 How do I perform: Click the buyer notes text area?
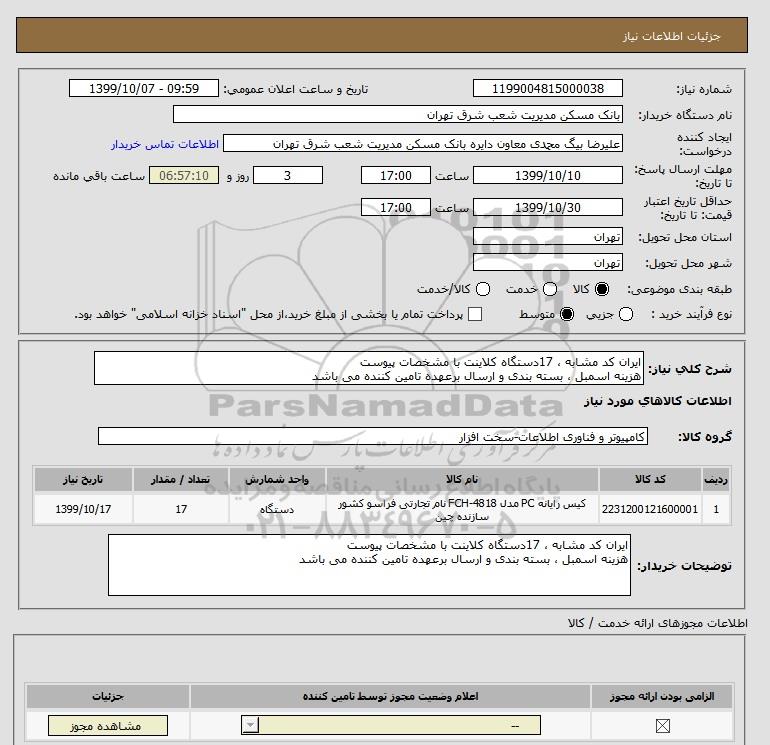(369, 565)
